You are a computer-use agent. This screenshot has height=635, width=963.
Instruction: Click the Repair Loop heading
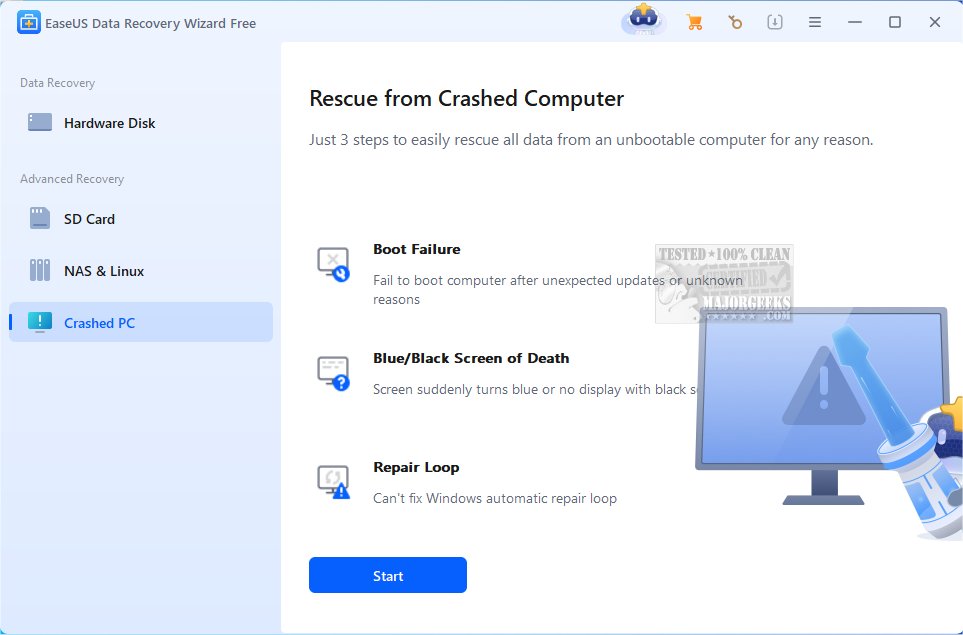416,467
